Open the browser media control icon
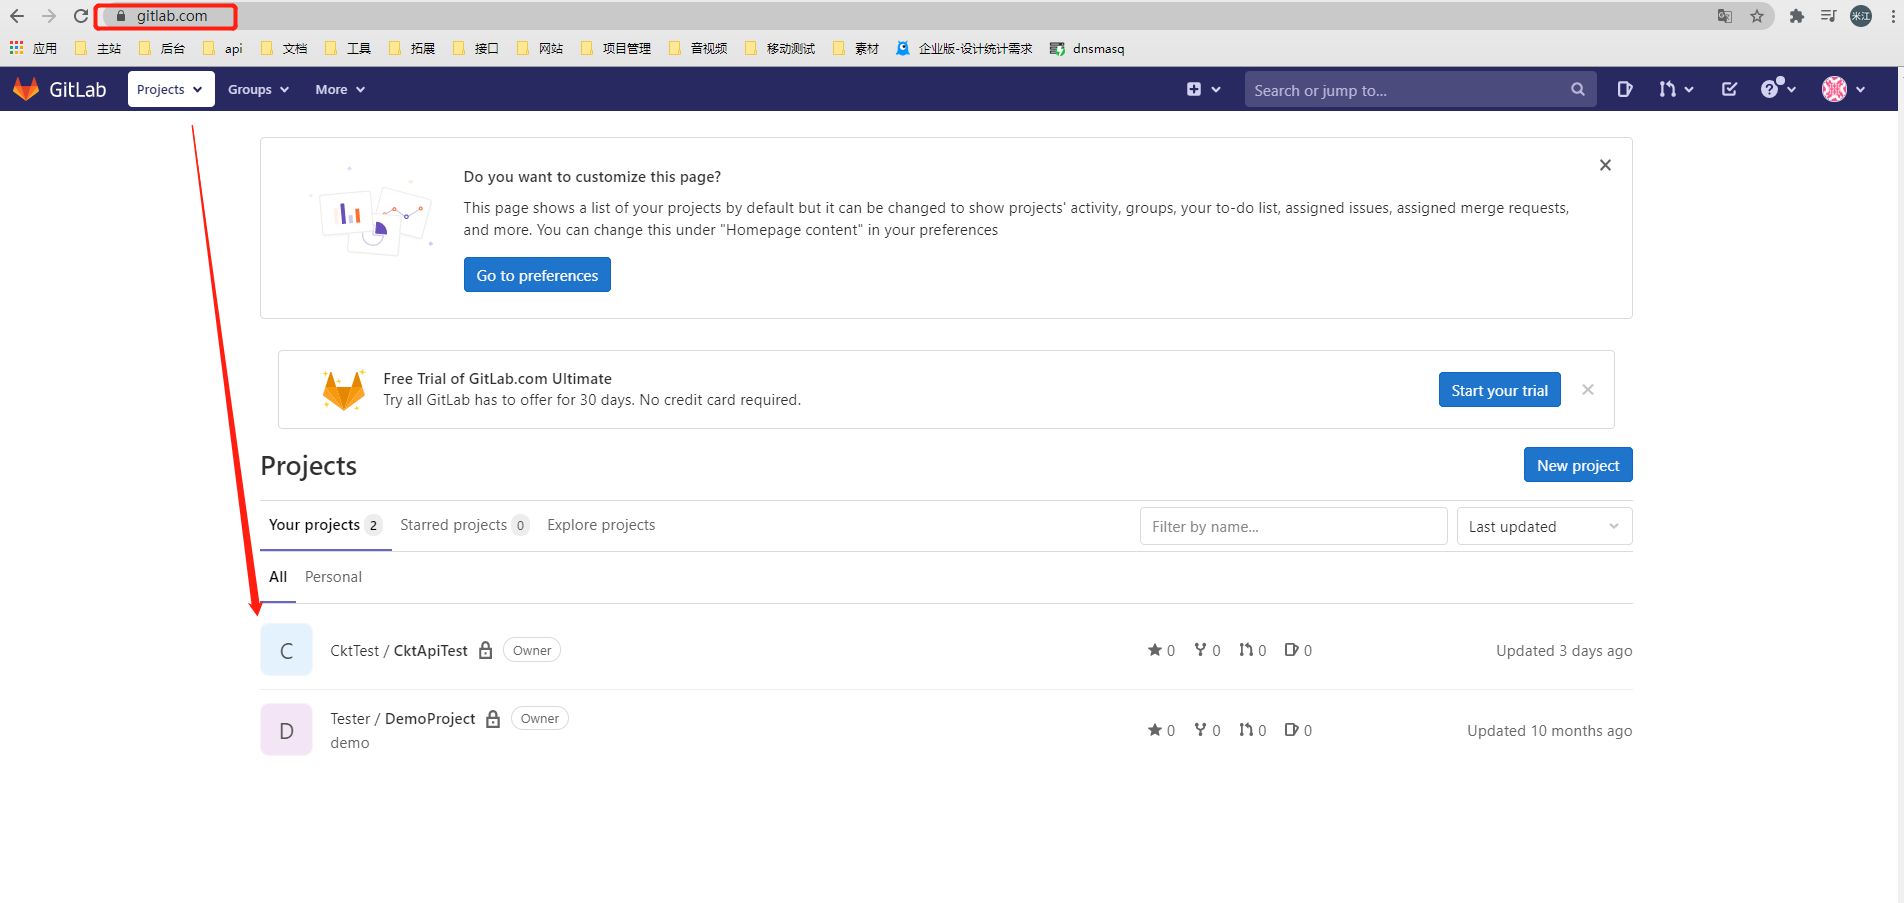 1828,16
